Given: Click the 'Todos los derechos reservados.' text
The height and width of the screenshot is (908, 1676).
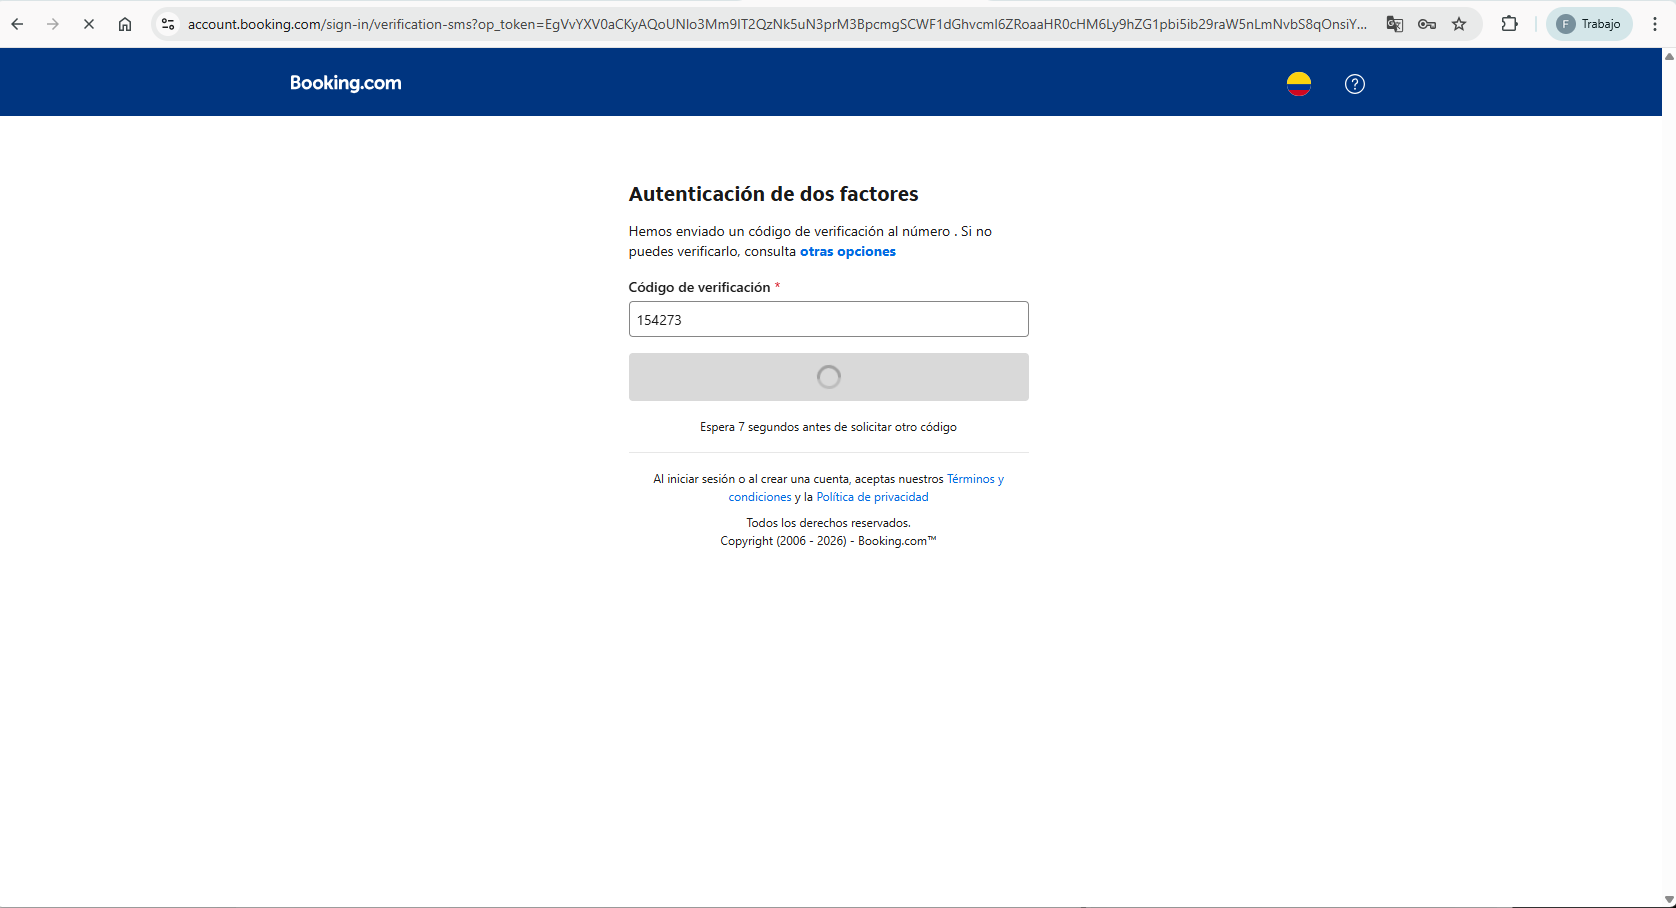Looking at the screenshot, I should 829,523.
